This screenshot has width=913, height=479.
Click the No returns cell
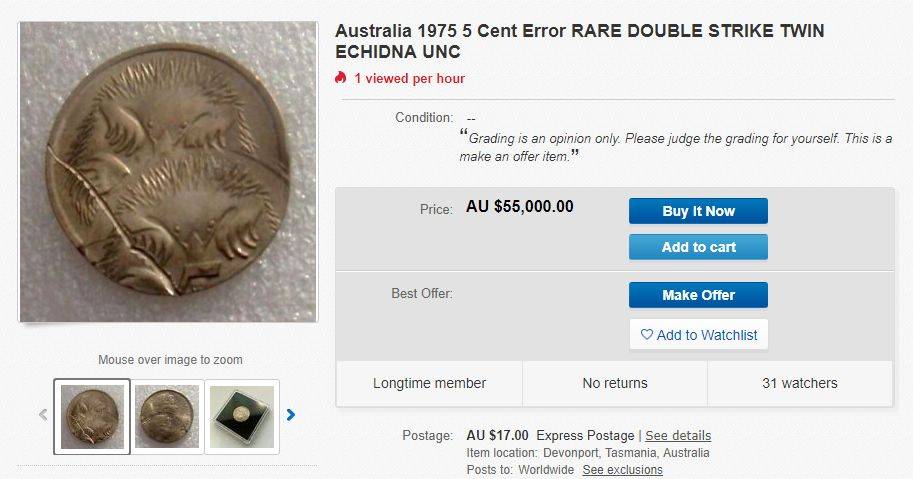tap(615, 383)
